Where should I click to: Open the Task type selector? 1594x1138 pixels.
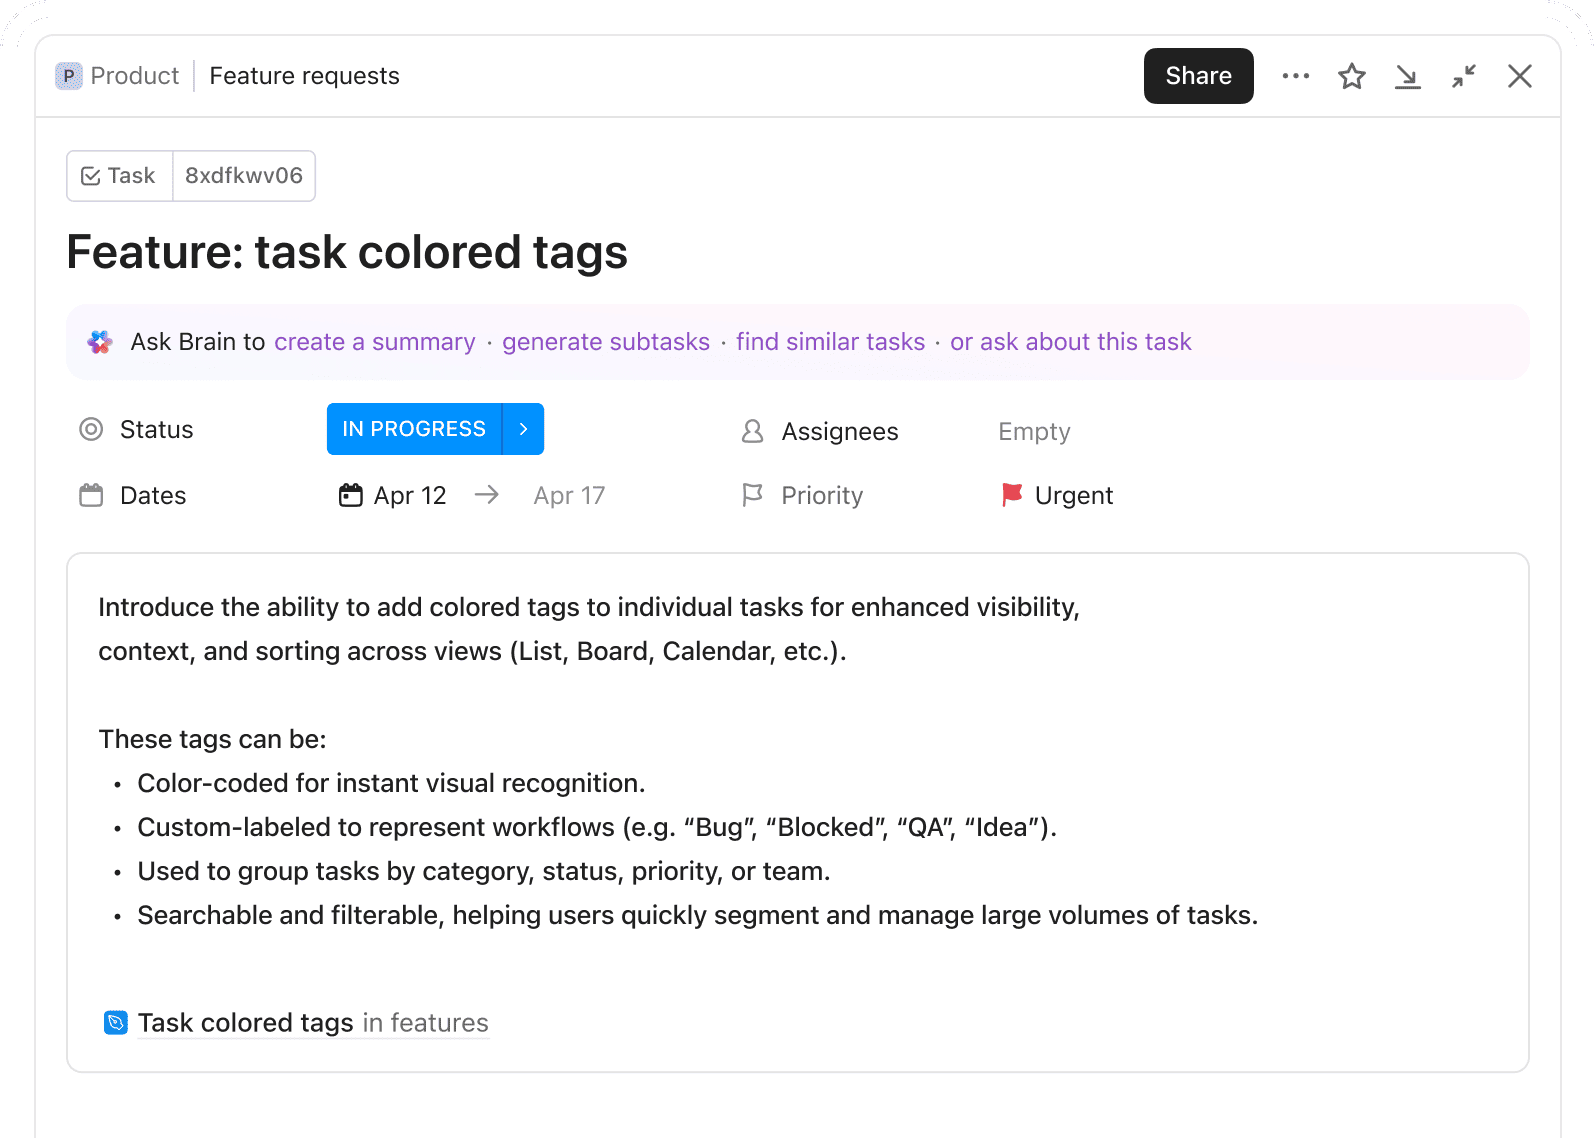point(120,176)
